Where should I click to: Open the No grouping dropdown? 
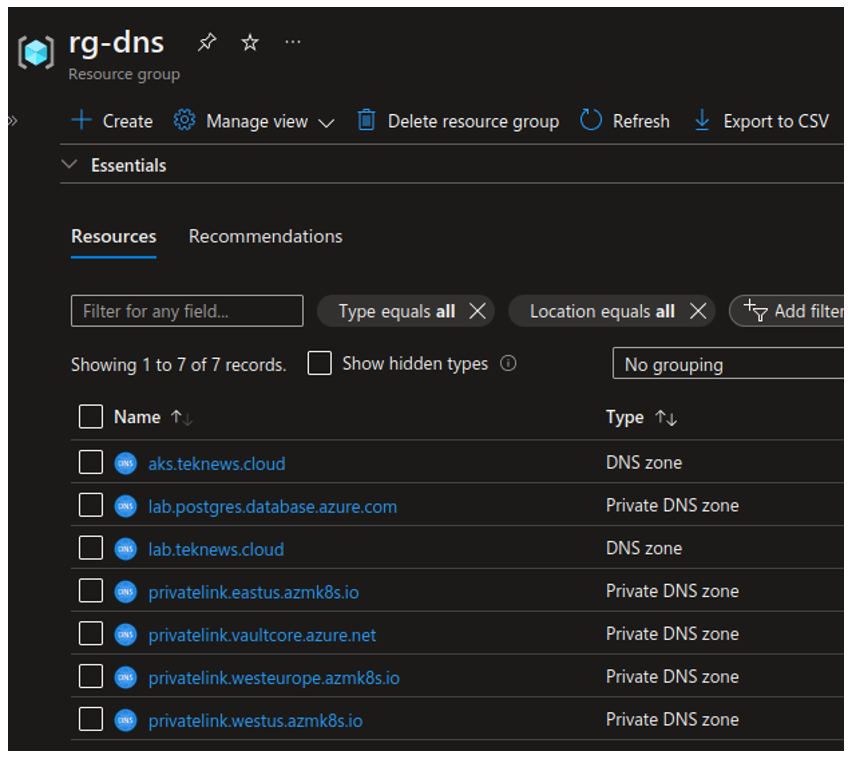point(730,365)
